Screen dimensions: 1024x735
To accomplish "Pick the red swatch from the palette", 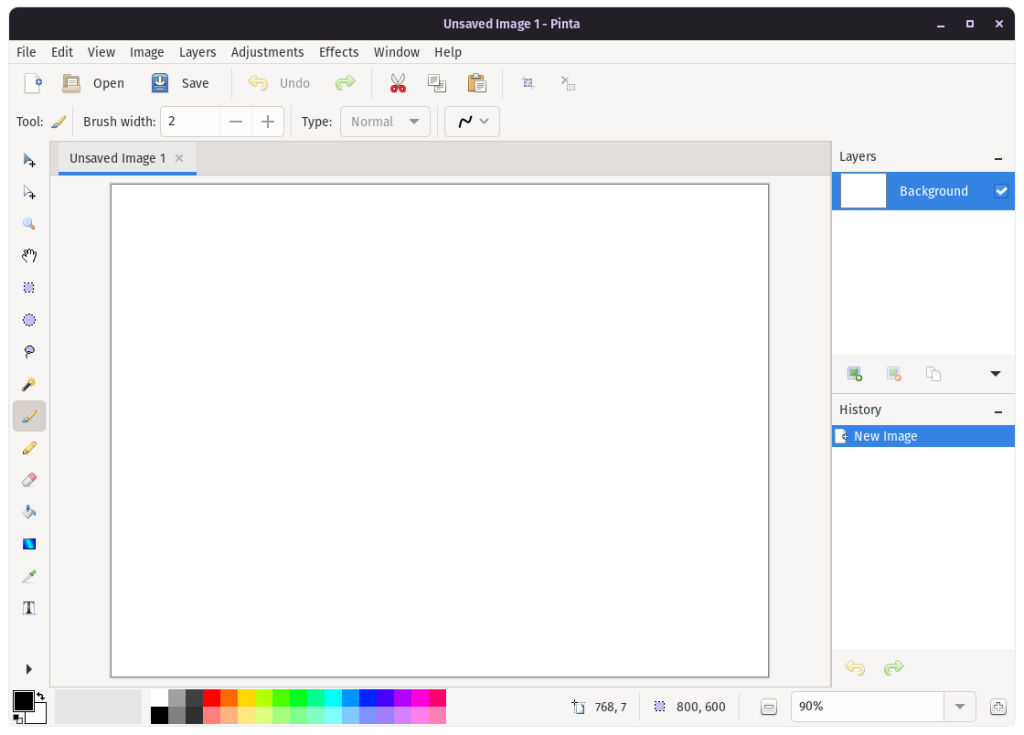I will pos(210,699).
